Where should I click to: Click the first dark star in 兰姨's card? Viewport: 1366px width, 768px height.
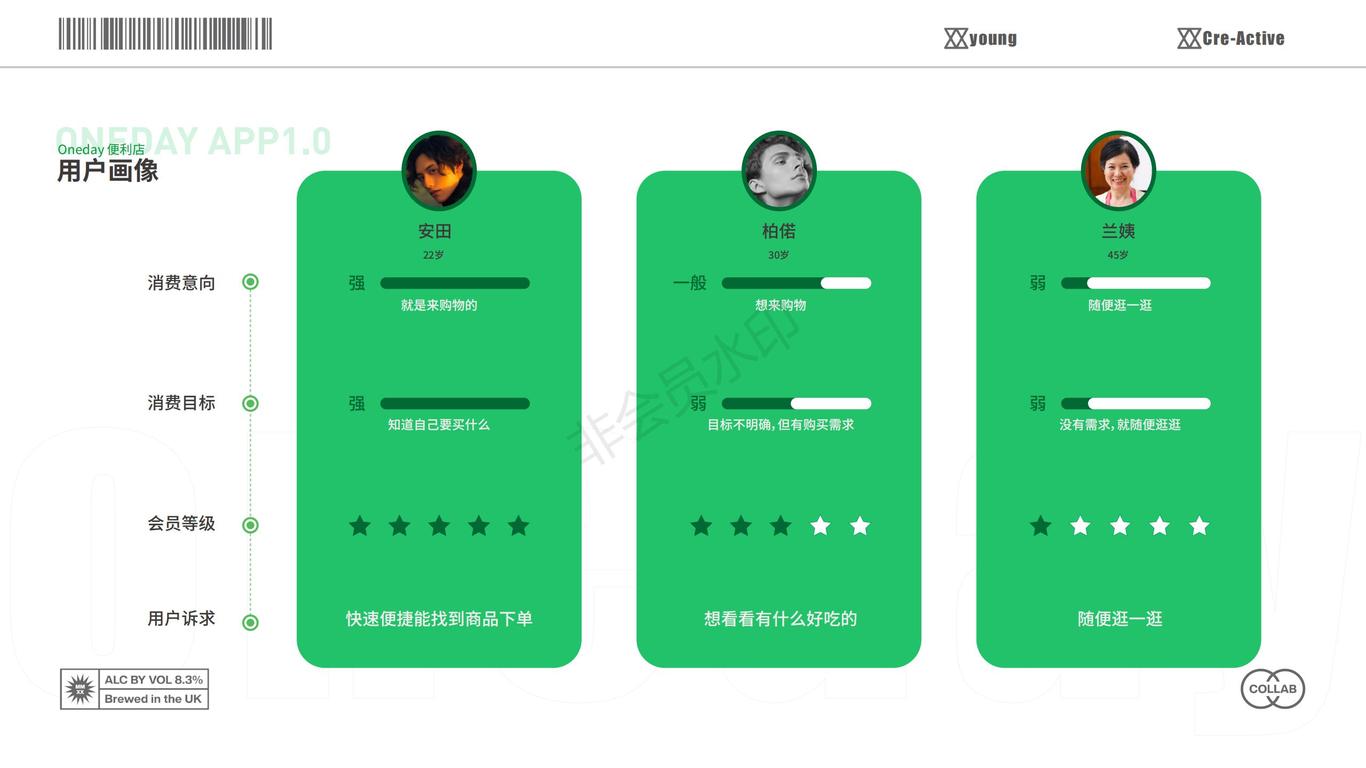click(1041, 526)
